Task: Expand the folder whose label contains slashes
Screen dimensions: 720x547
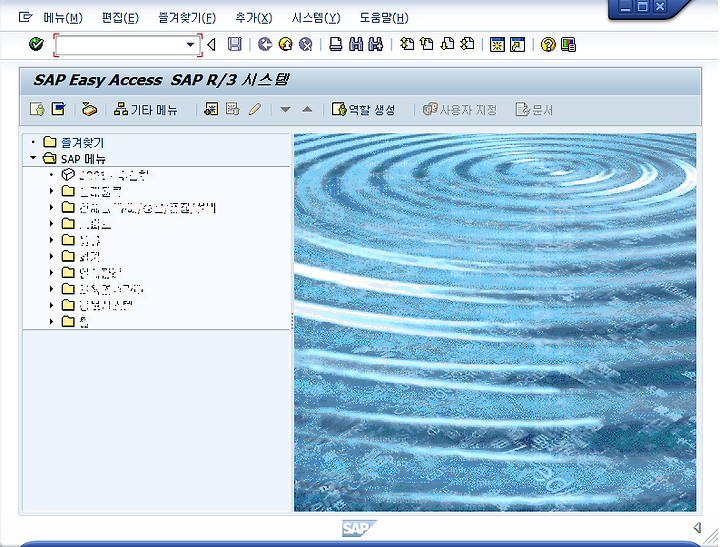Action: [x=51, y=208]
